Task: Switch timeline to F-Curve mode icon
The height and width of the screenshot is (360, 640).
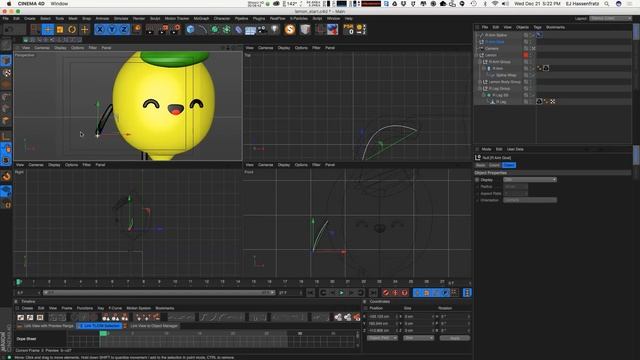Action: (x=30, y=317)
